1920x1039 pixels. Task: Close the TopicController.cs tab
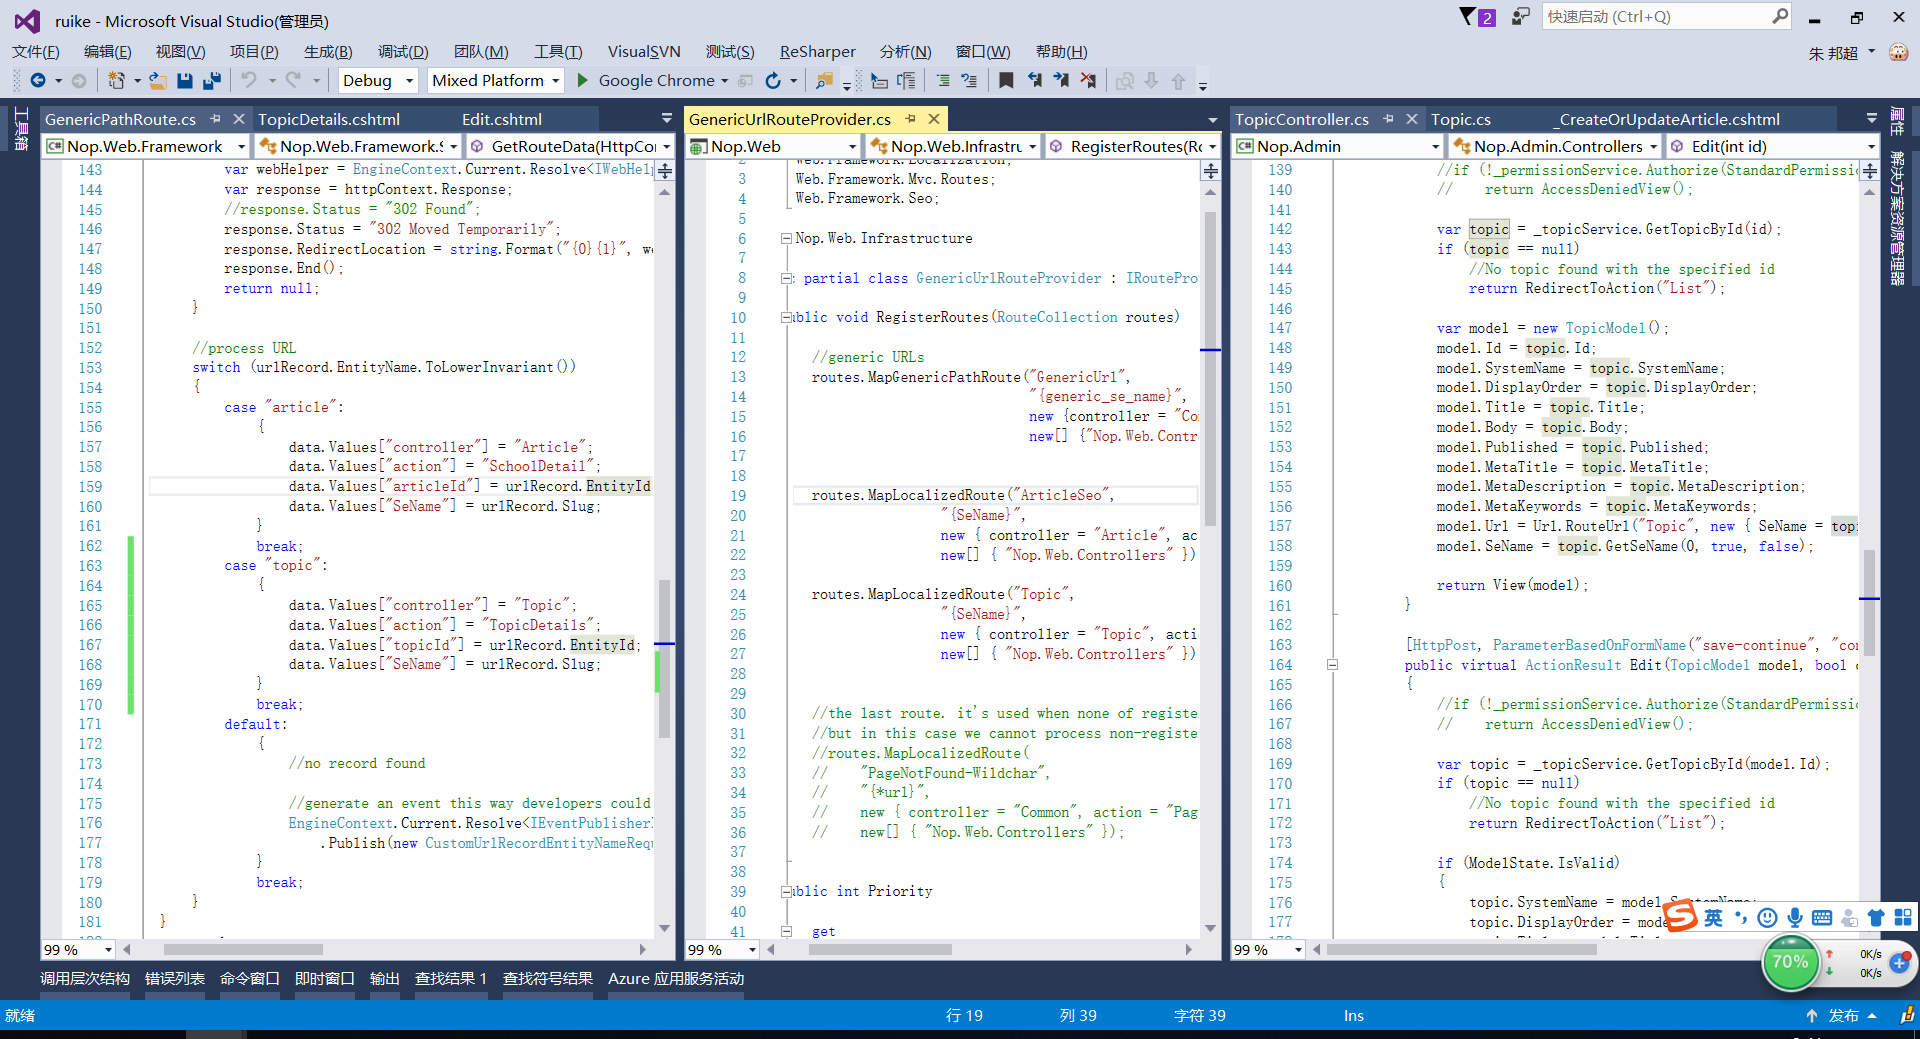pyautogui.click(x=1412, y=119)
